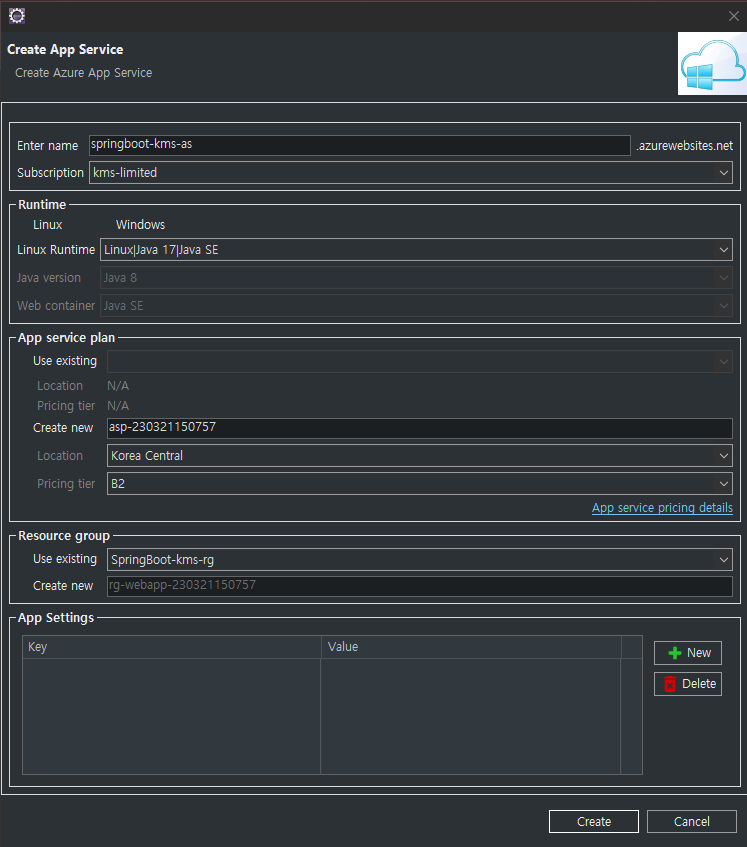Select the Windows runtime option
Viewport: 747px width, 847px height.
140,225
